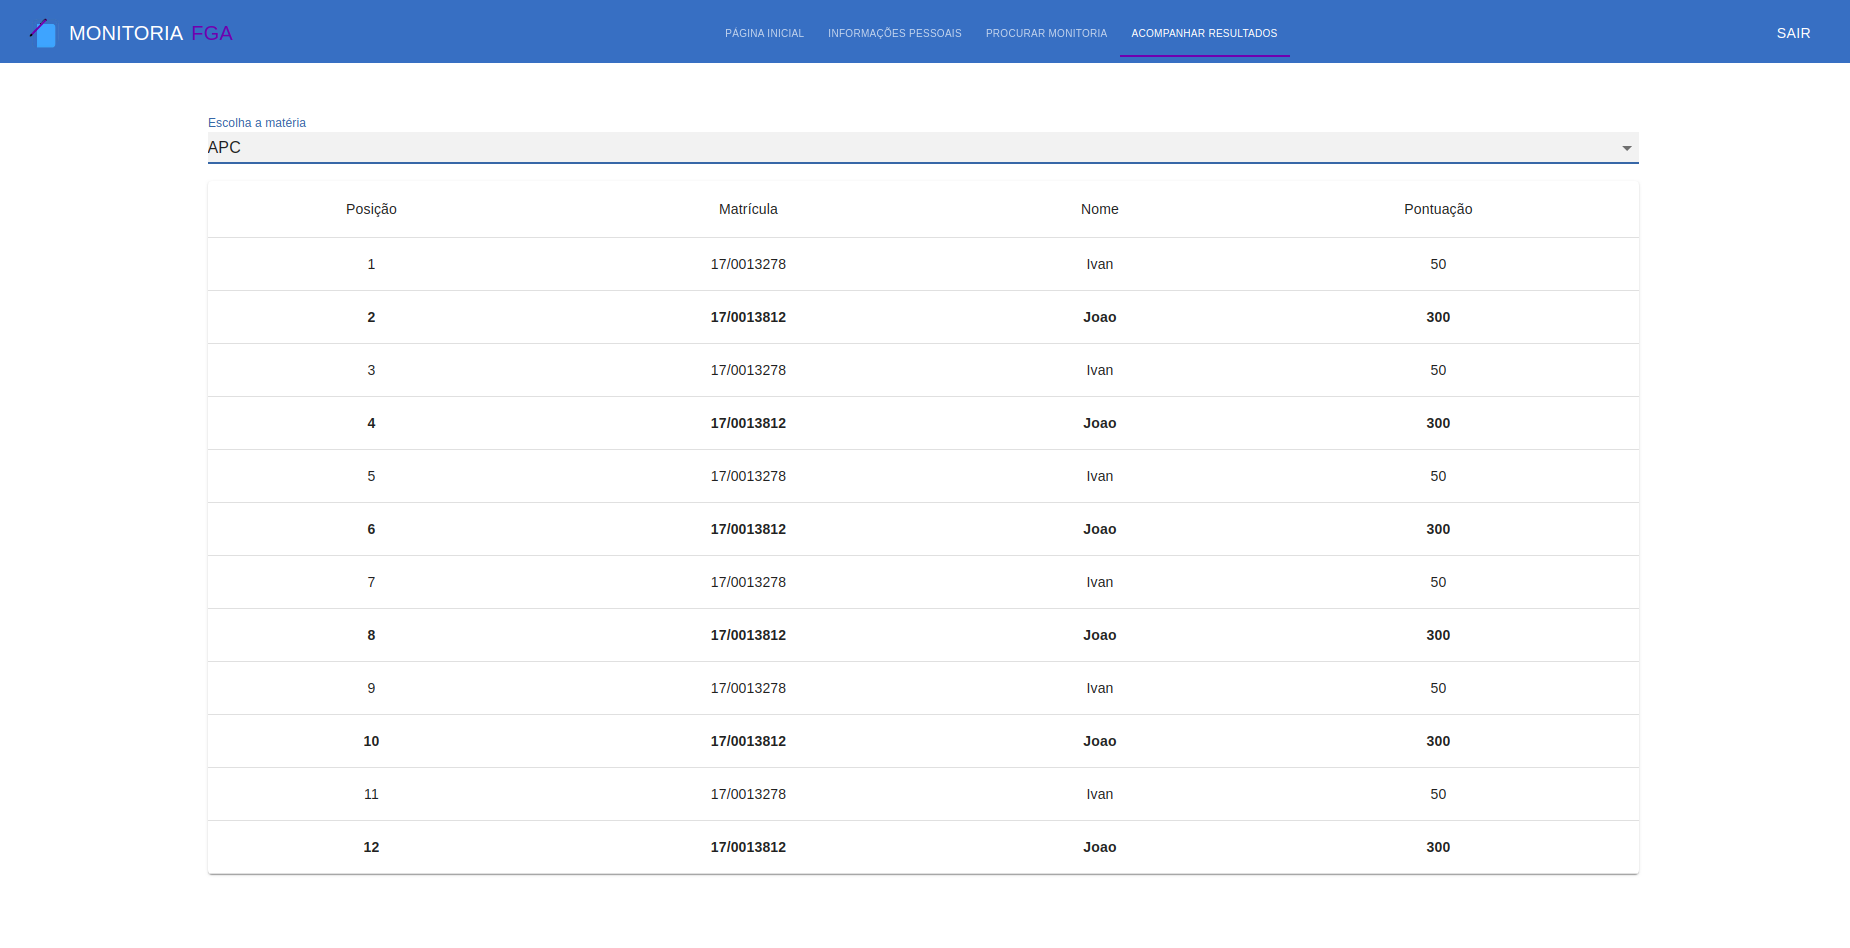
Task: Click matrícula 17/0013278 in row 11
Action: click(x=748, y=794)
